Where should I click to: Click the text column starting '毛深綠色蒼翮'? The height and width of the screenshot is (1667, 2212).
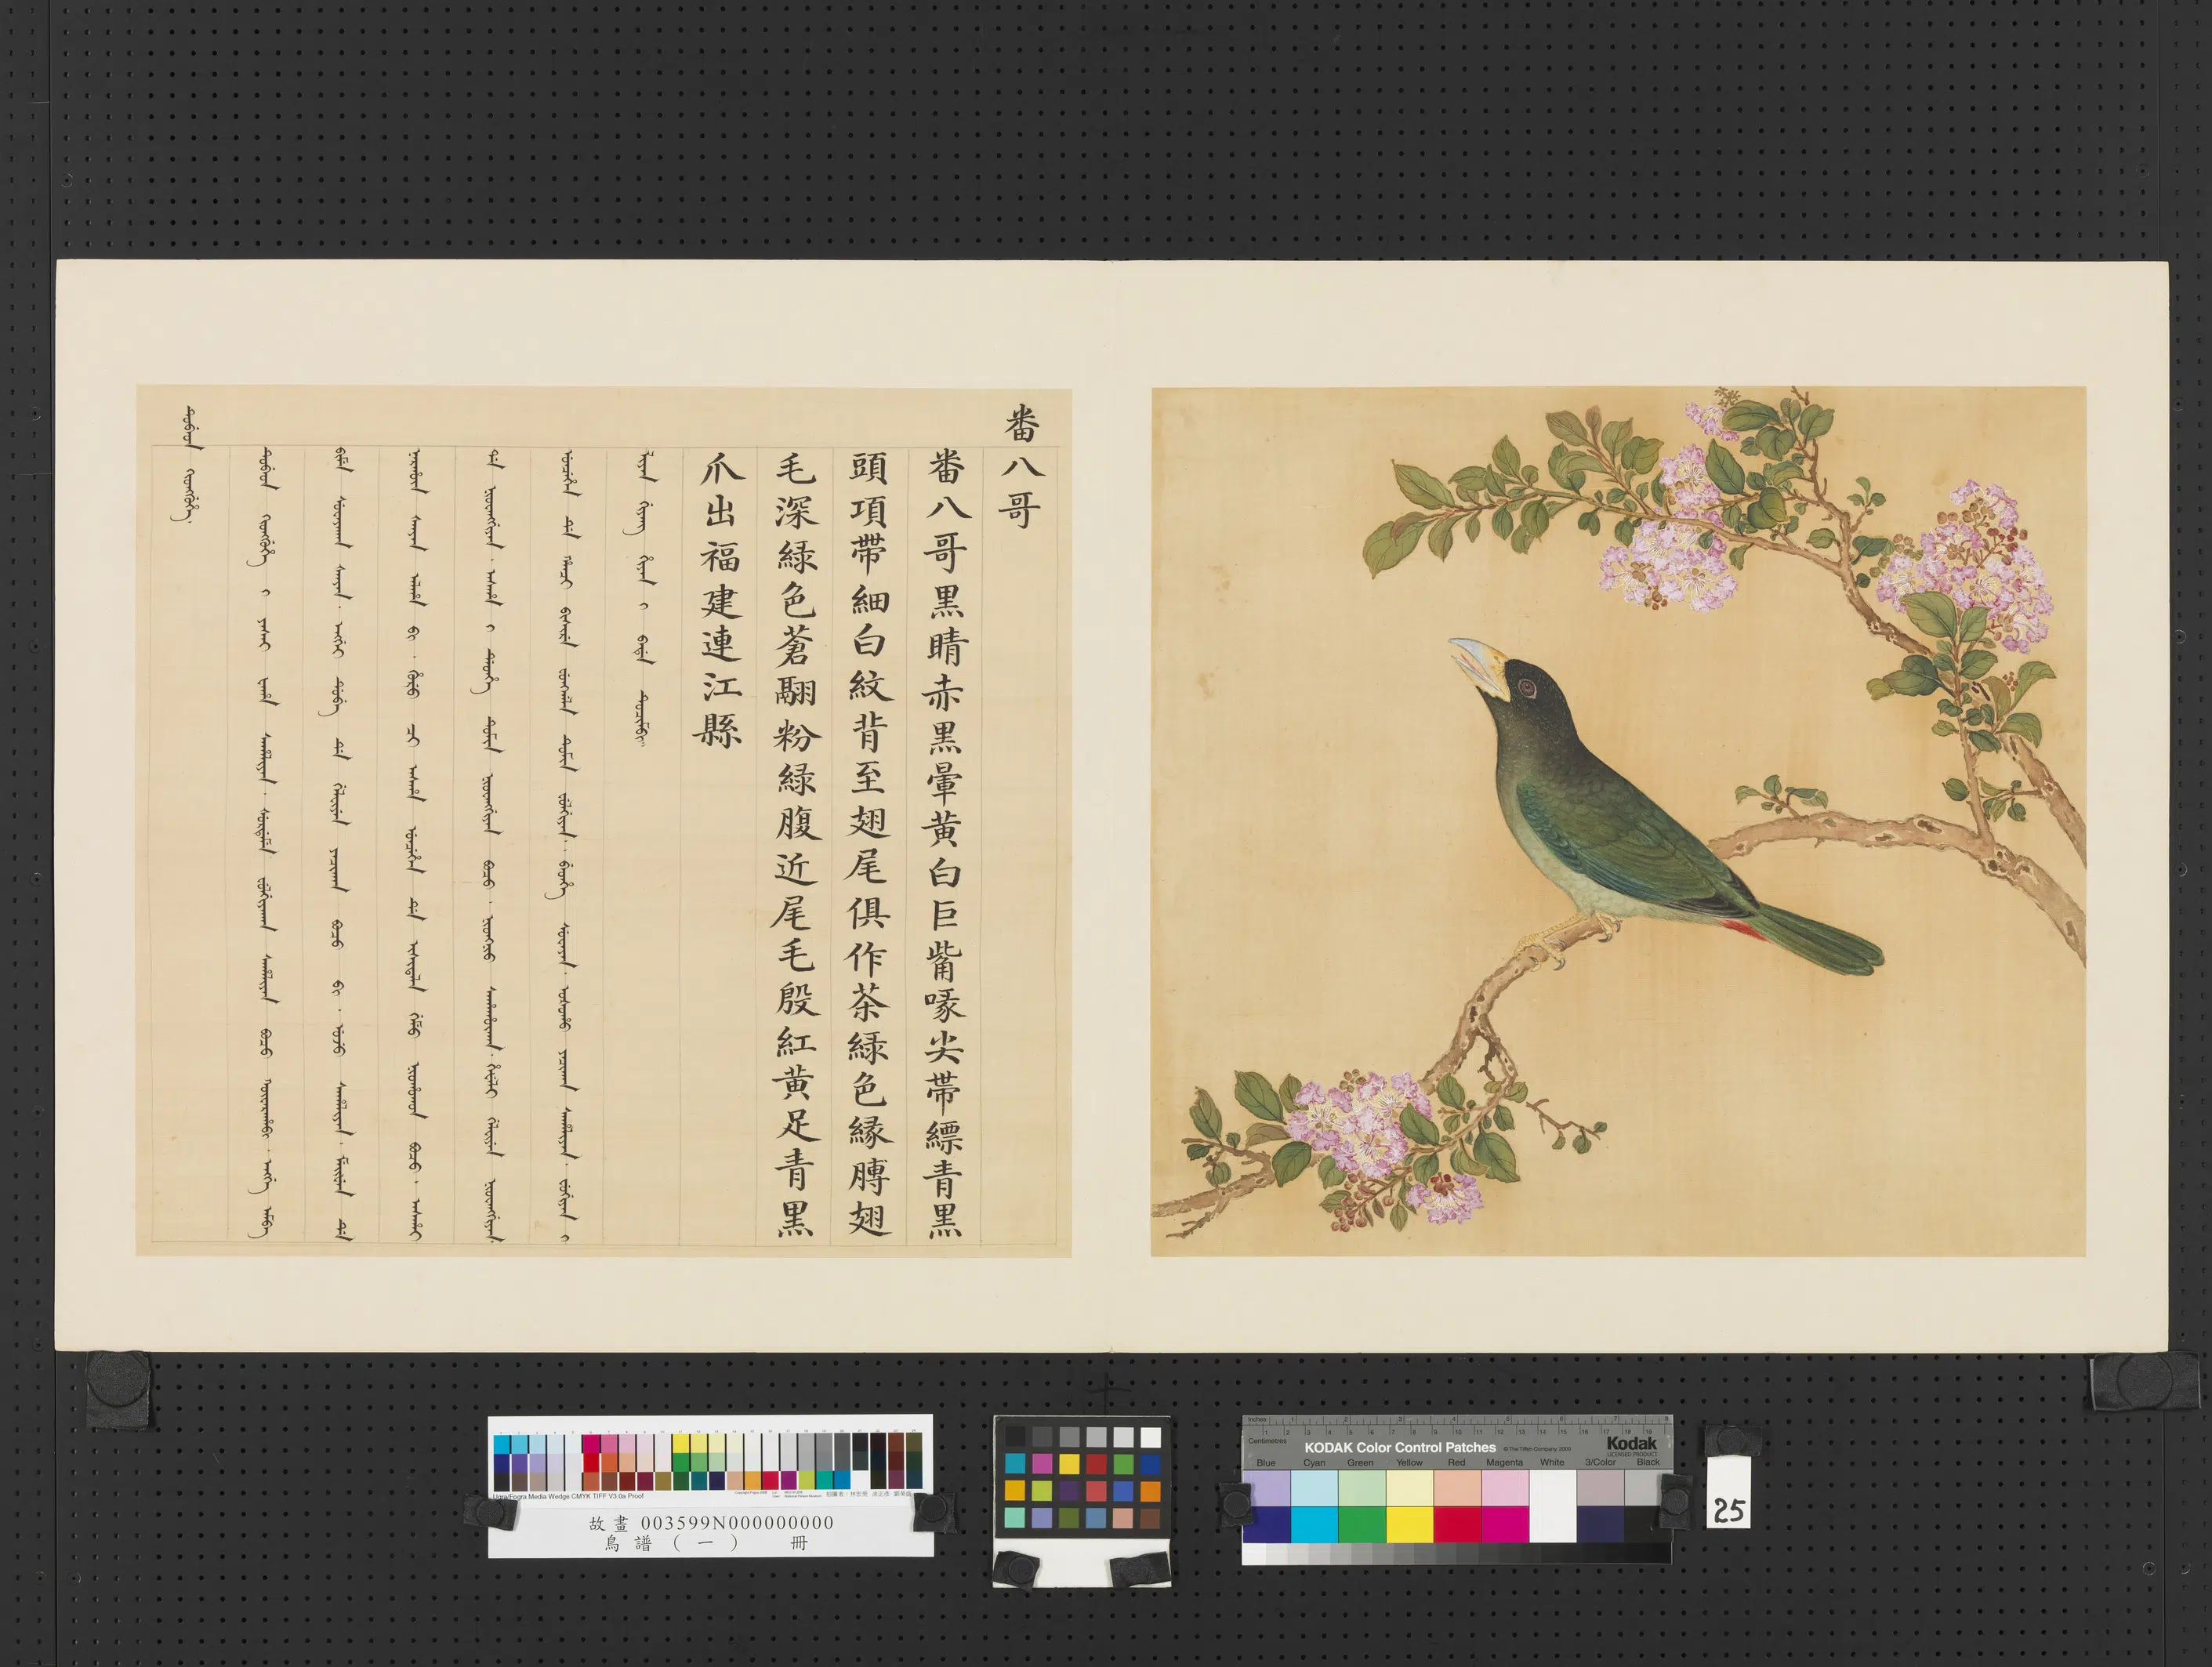pos(795,843)
